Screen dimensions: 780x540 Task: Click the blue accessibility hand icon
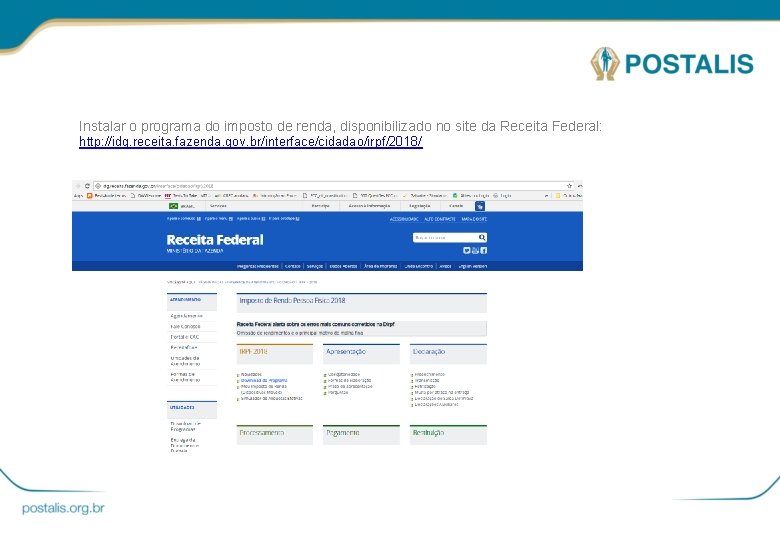coord(480,206)
